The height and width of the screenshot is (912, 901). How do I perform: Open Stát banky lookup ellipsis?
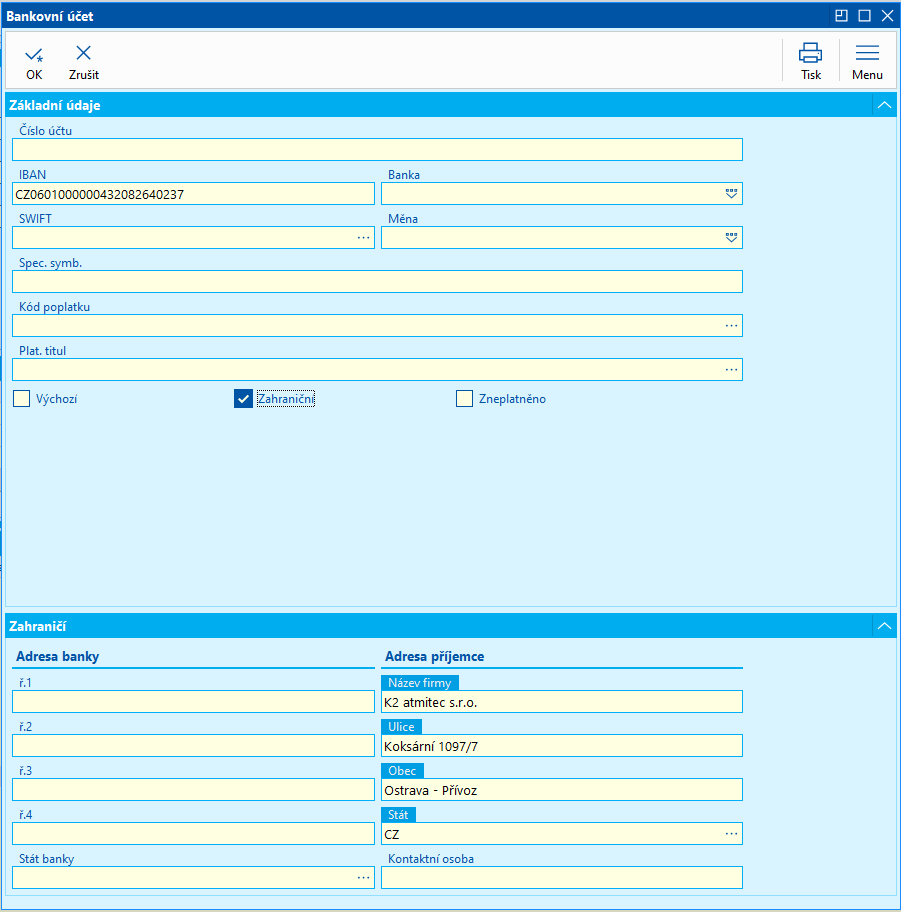pyautogui.click(x=363, y=878)
